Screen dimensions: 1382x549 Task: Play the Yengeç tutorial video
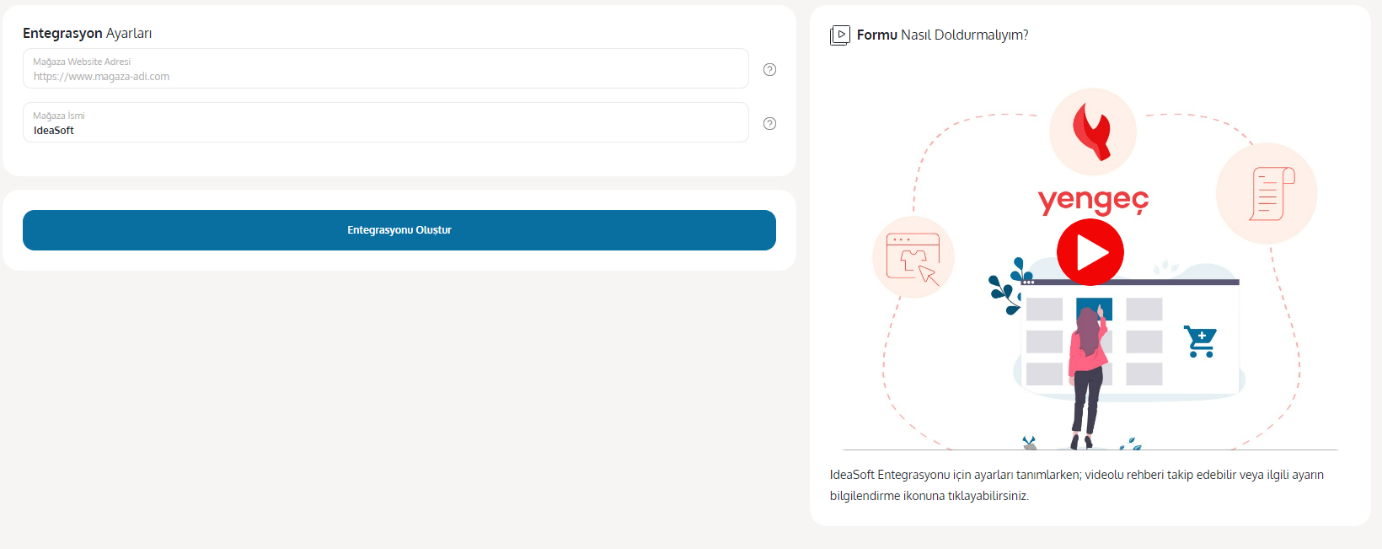(x=1090, y=252)
